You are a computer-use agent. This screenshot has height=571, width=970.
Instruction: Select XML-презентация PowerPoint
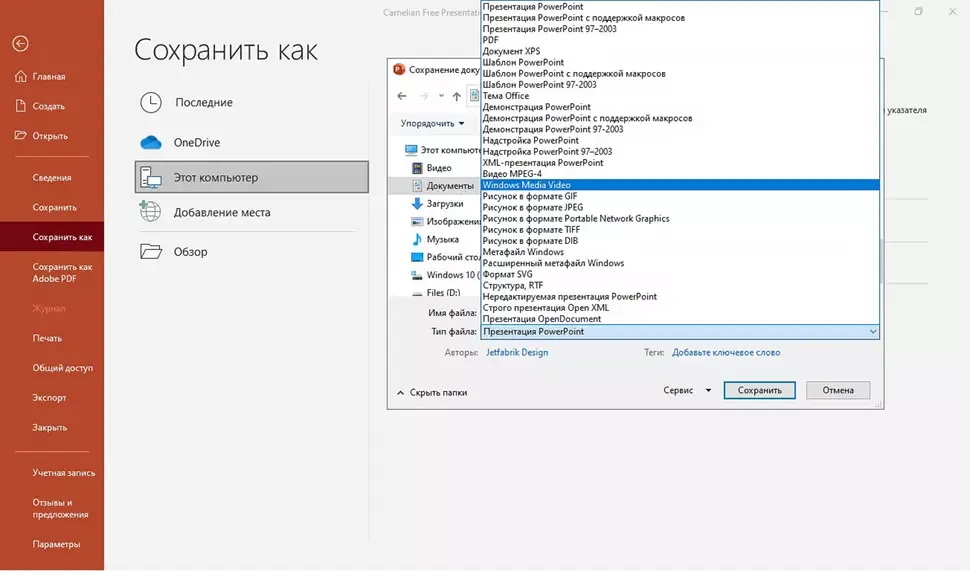click(x=680, y=163)
